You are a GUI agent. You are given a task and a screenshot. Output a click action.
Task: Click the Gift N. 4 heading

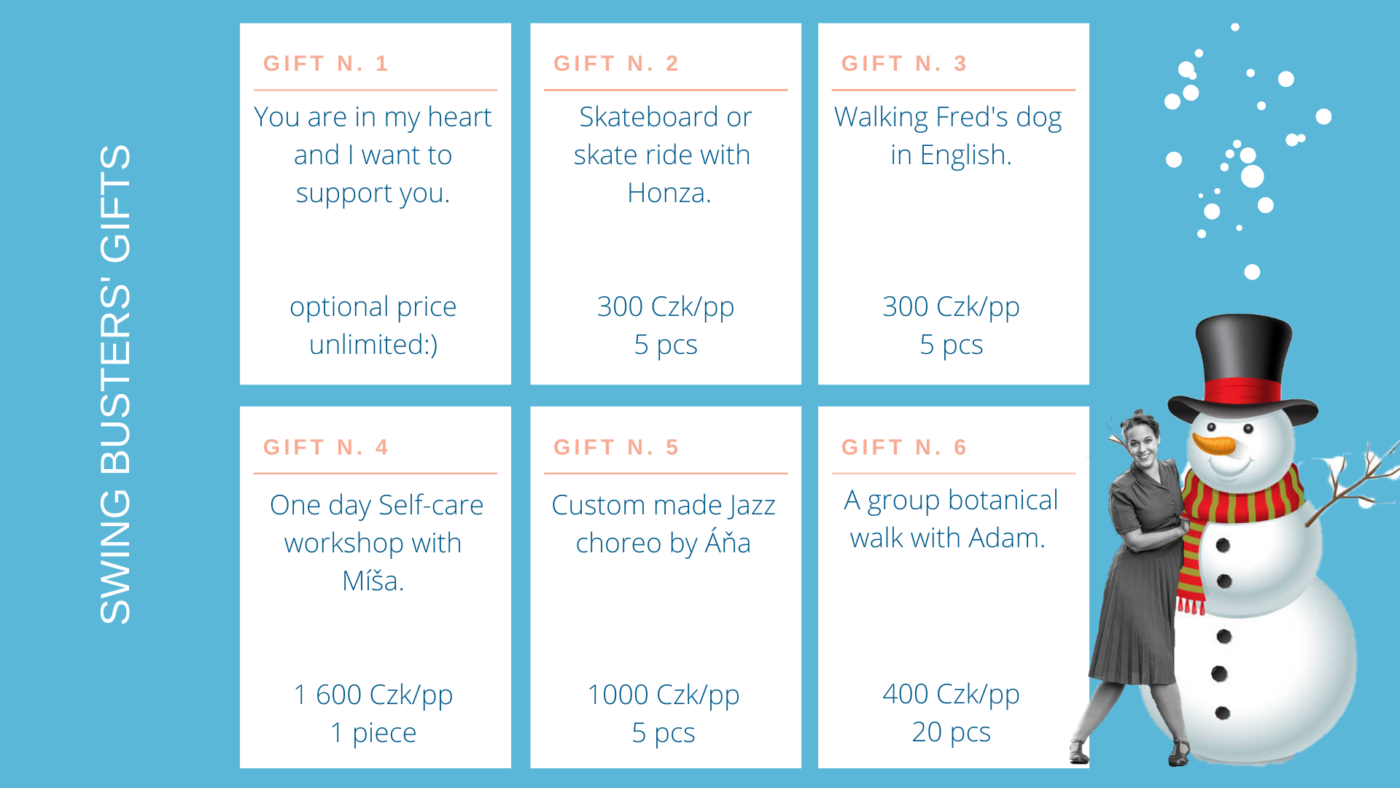coord(326,447)
